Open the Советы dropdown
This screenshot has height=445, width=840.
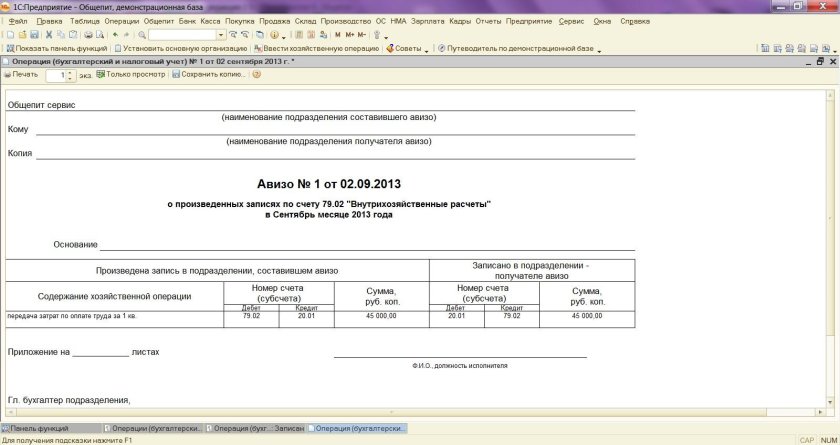[406, 48]
